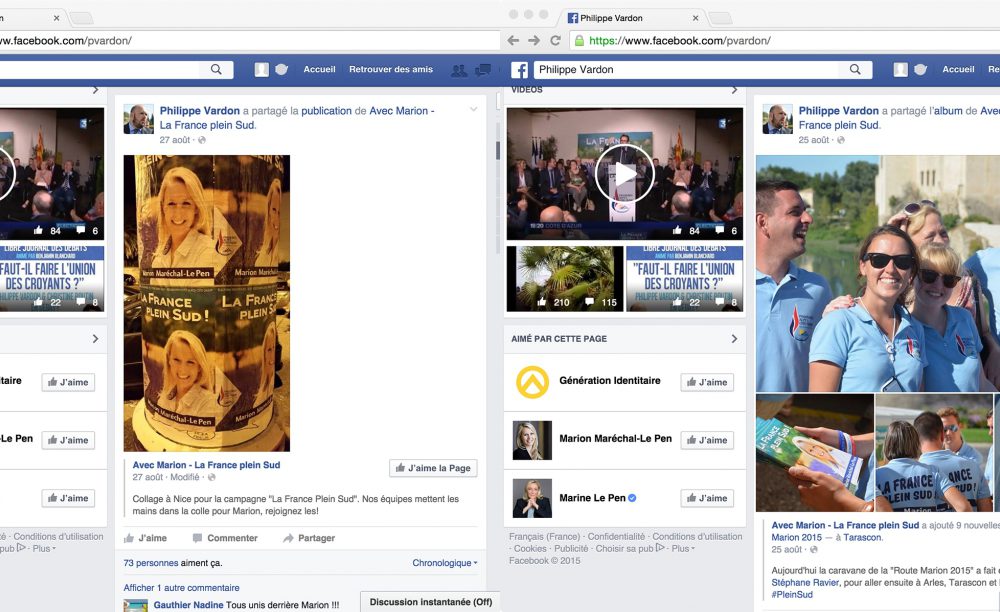Open a new tab in right browser window

(x=721, y=18)
